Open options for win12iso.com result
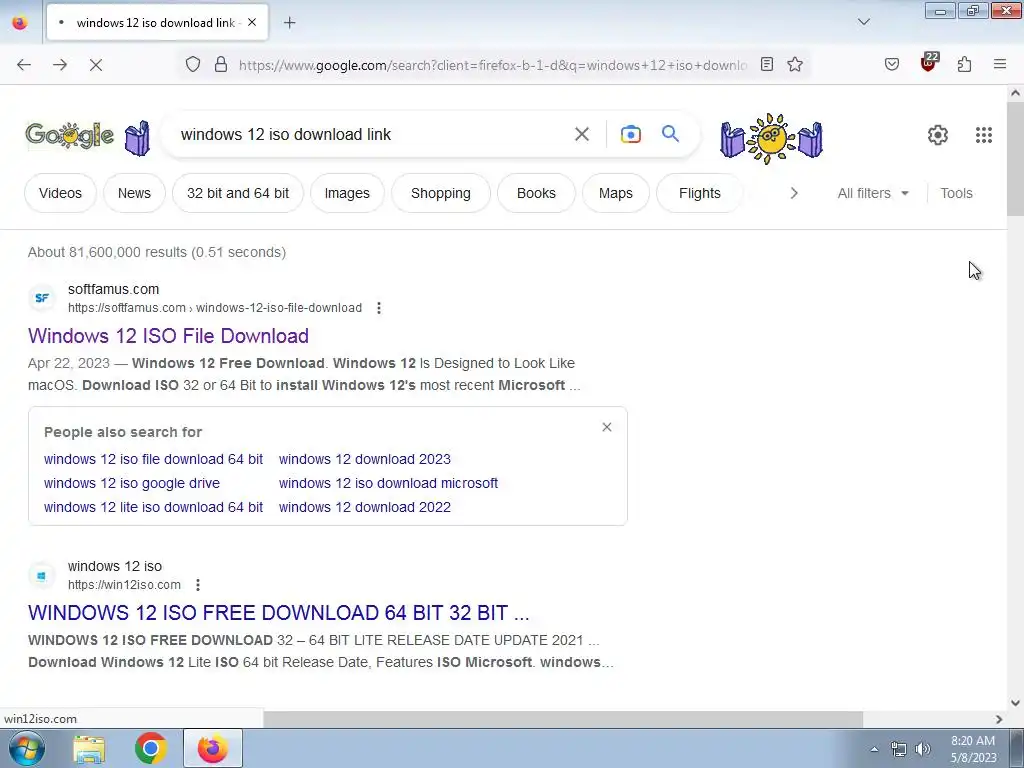This screenshot has height=768, width=1024. pos(198,584)
